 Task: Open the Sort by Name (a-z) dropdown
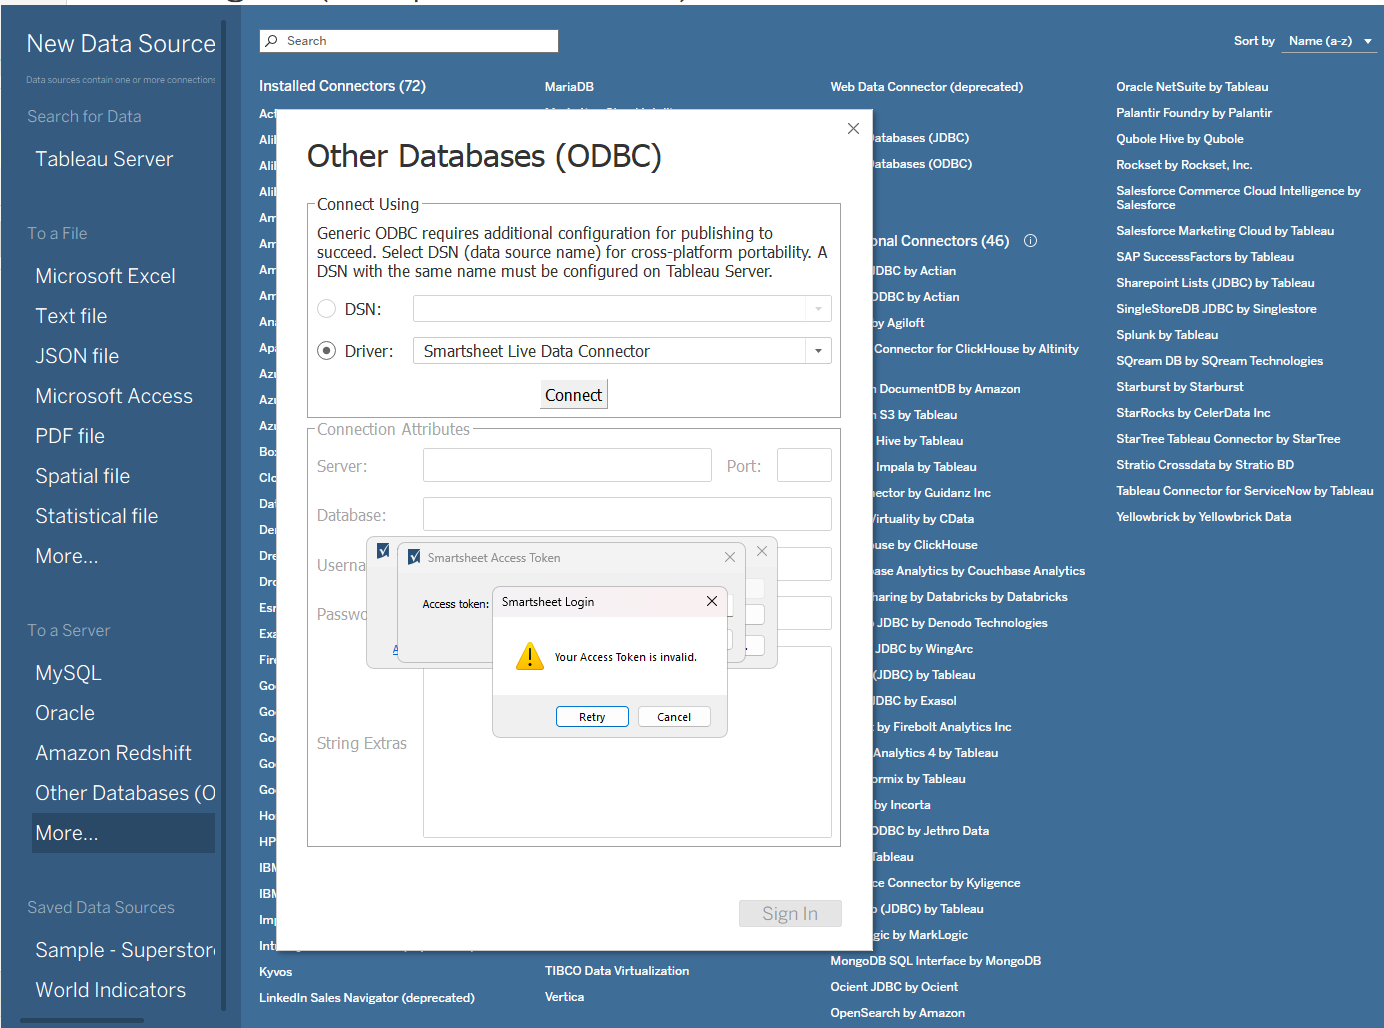[1329, 41]
